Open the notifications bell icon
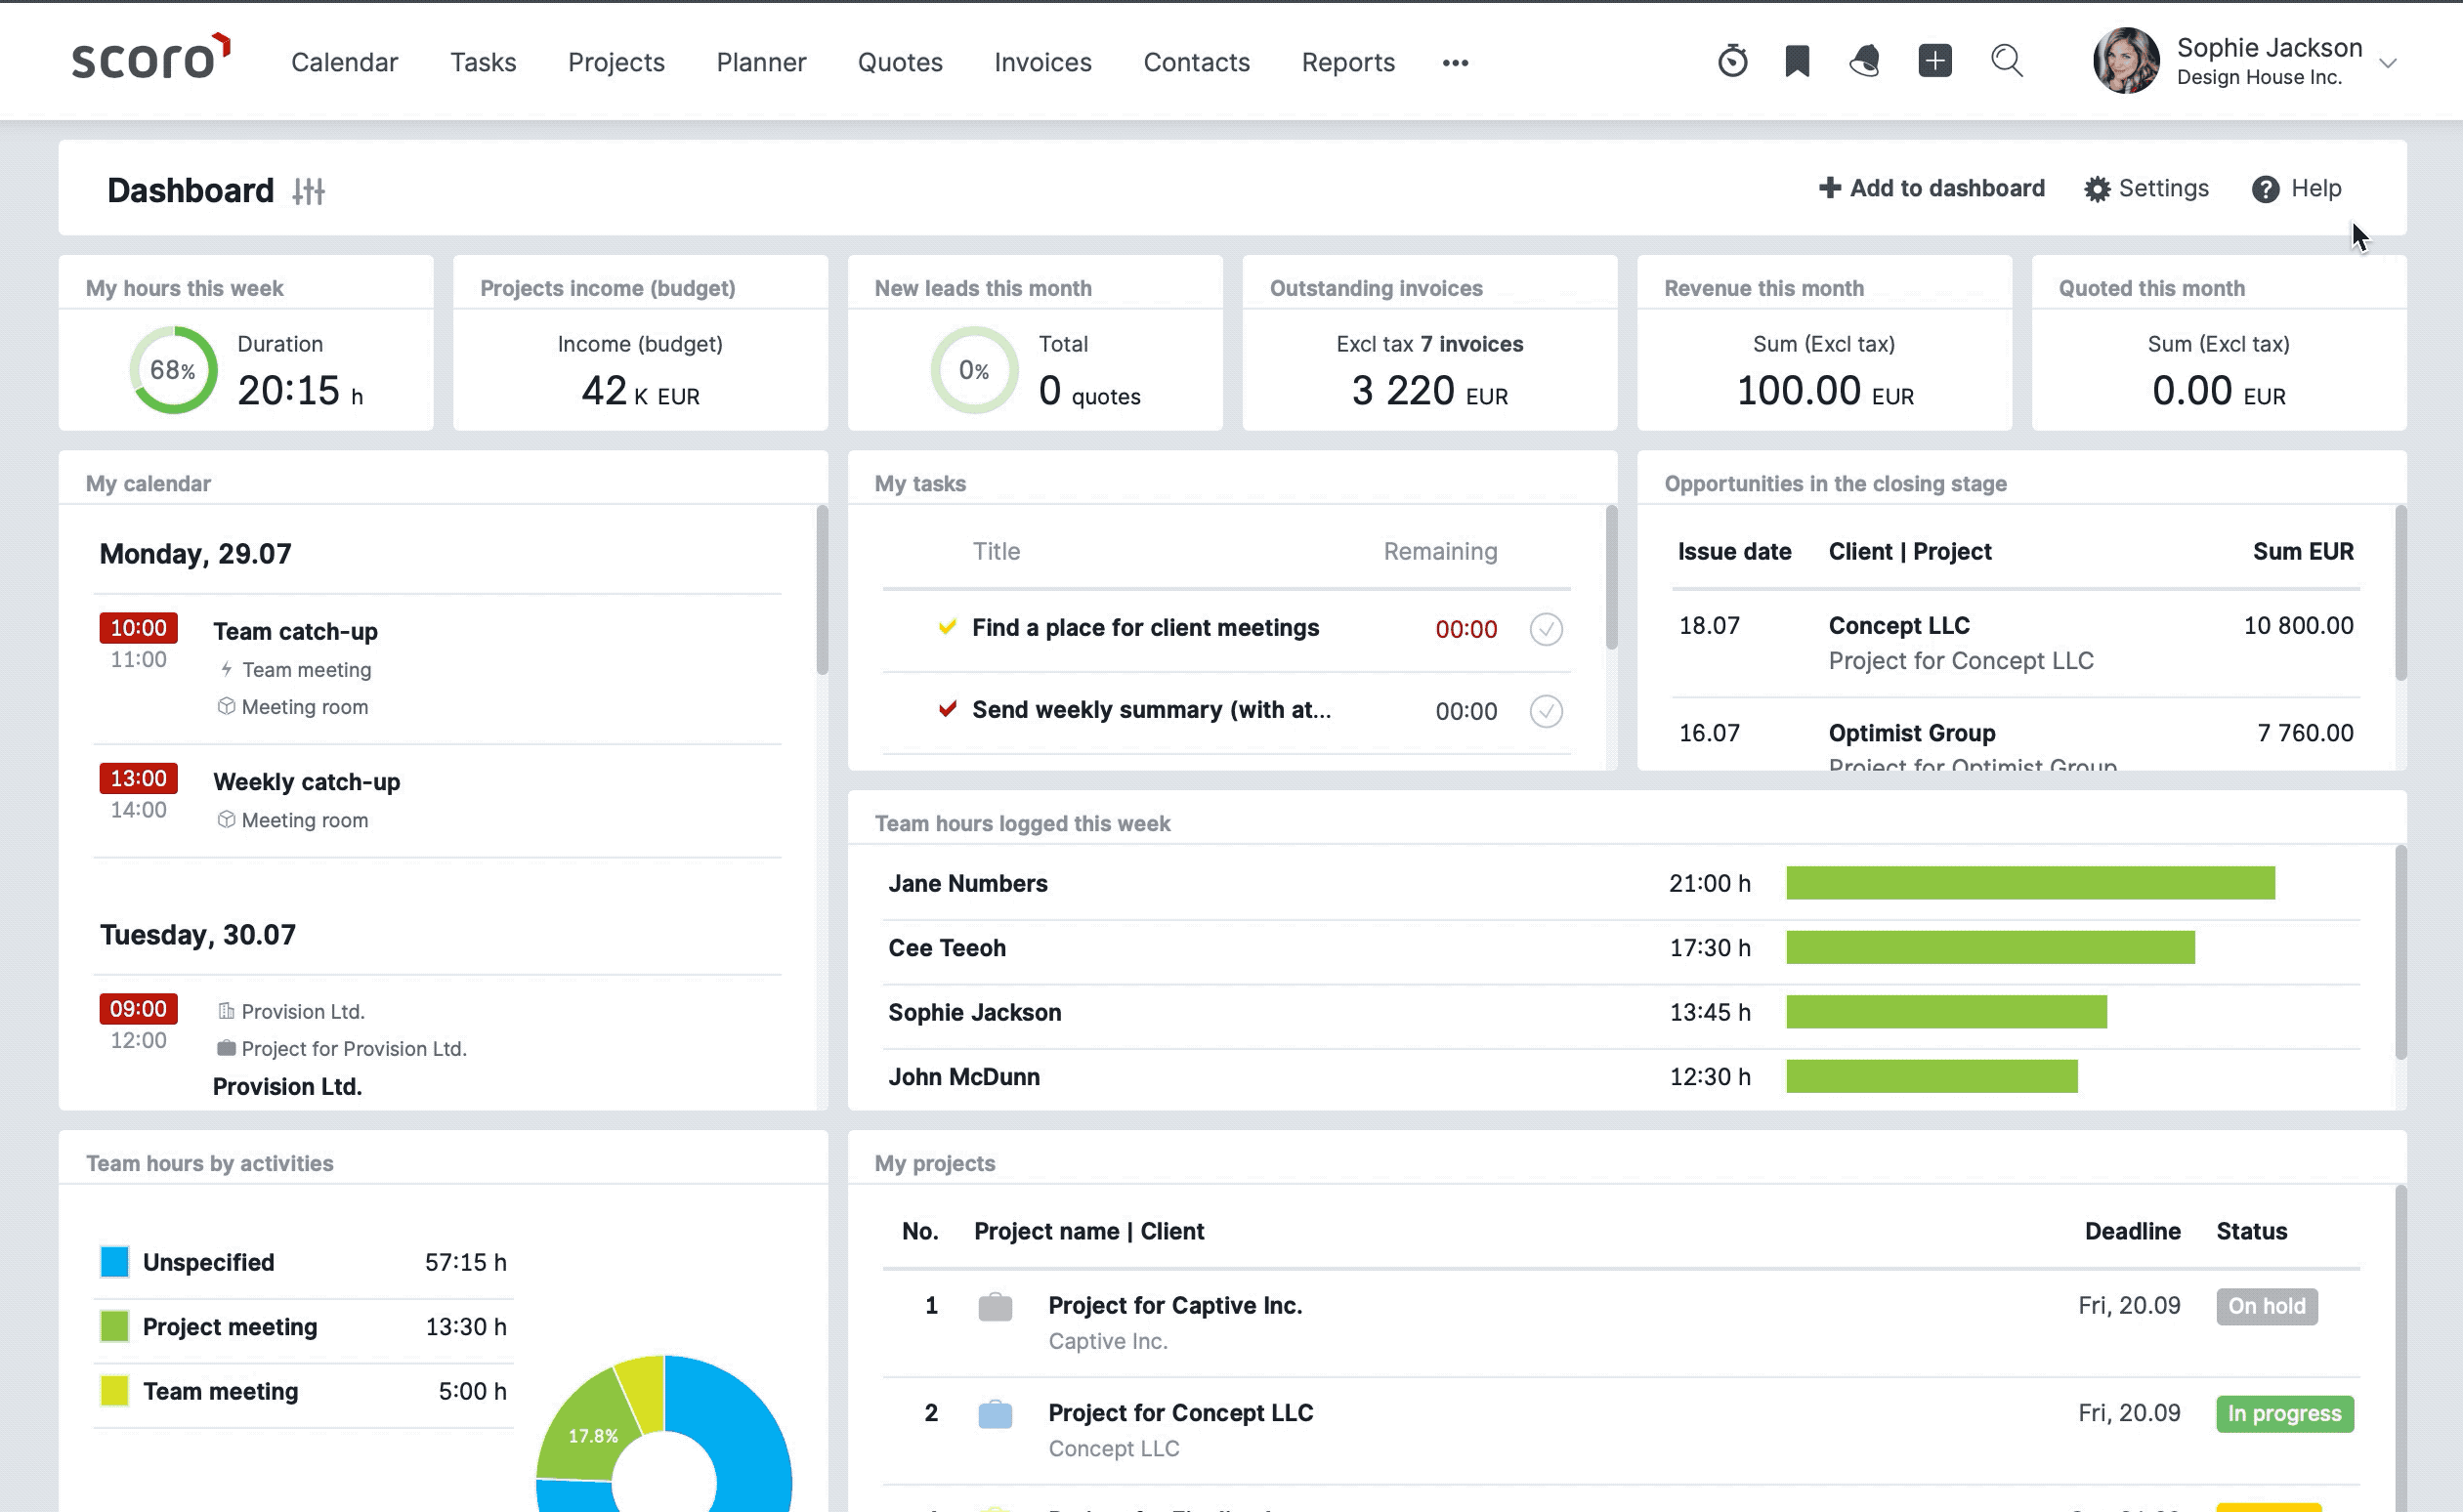The width and height of the screenshot is (2463, 1512). pyautogui.click(x=1864, y=61)
